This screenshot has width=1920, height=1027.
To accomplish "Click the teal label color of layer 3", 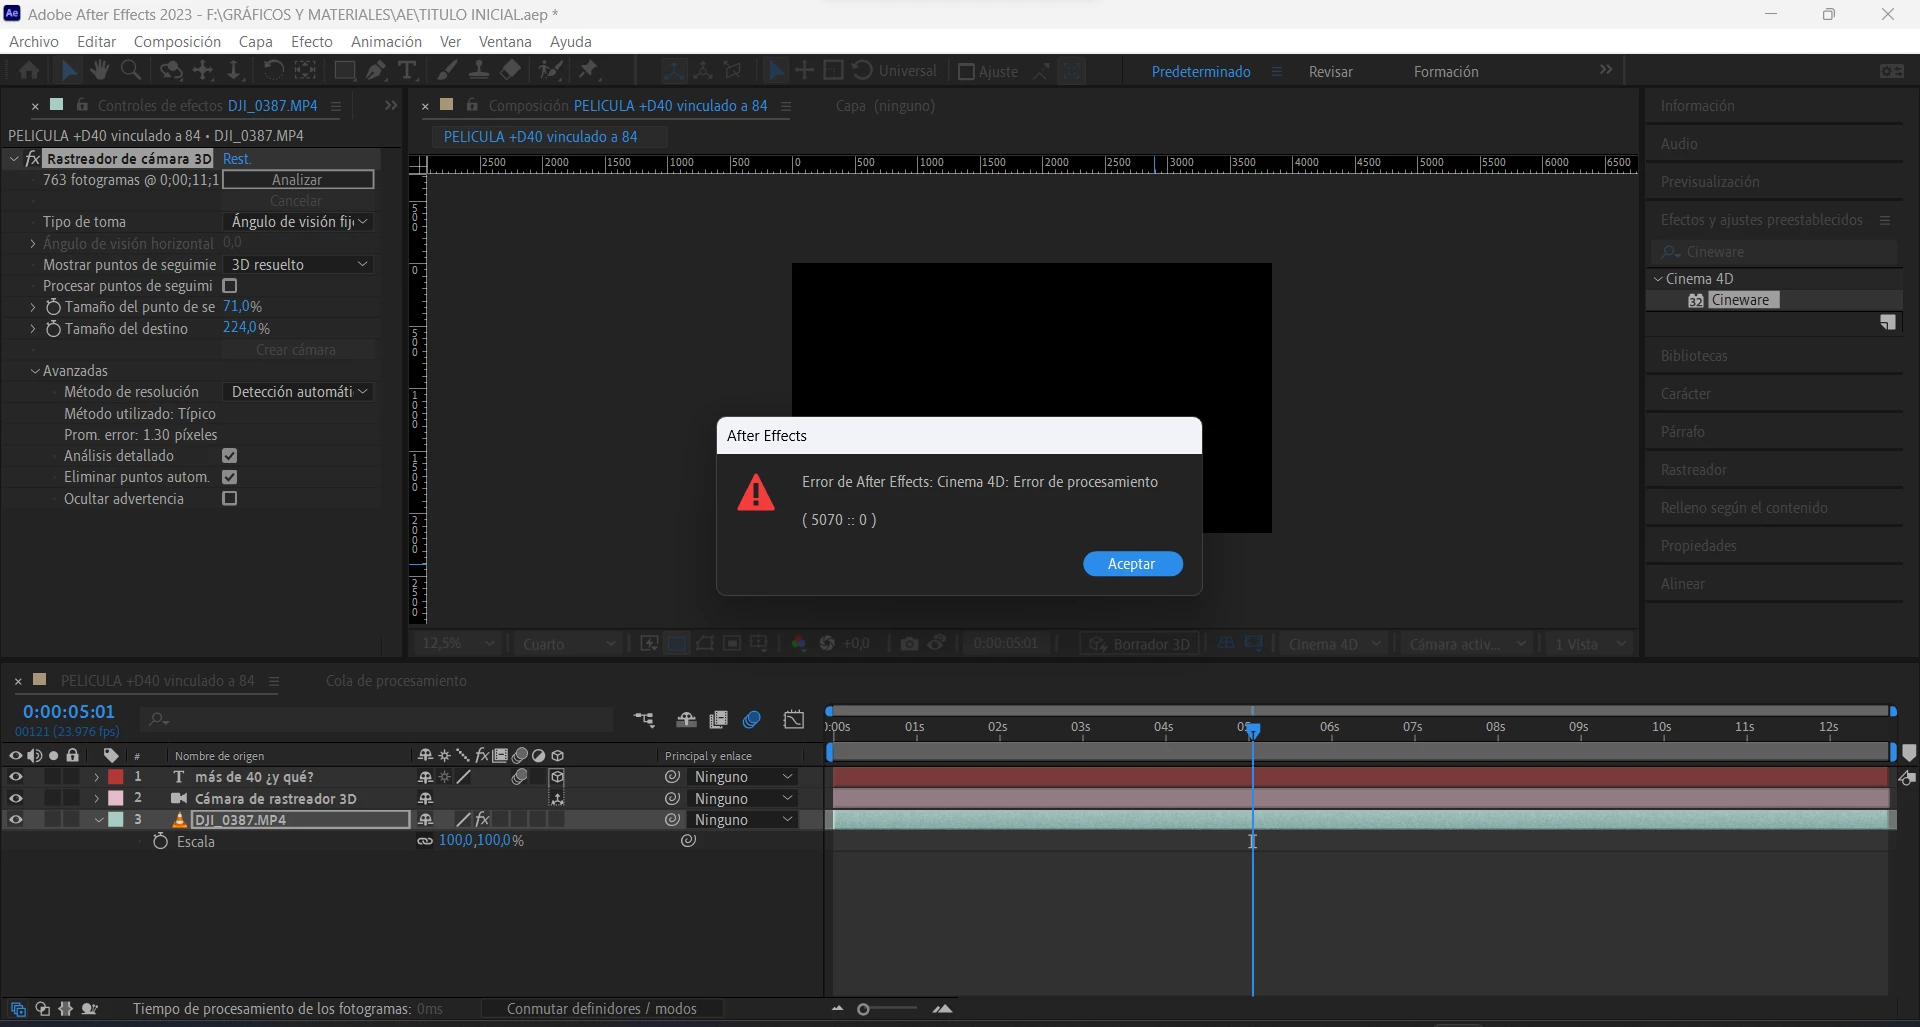I will pos(116,820).
